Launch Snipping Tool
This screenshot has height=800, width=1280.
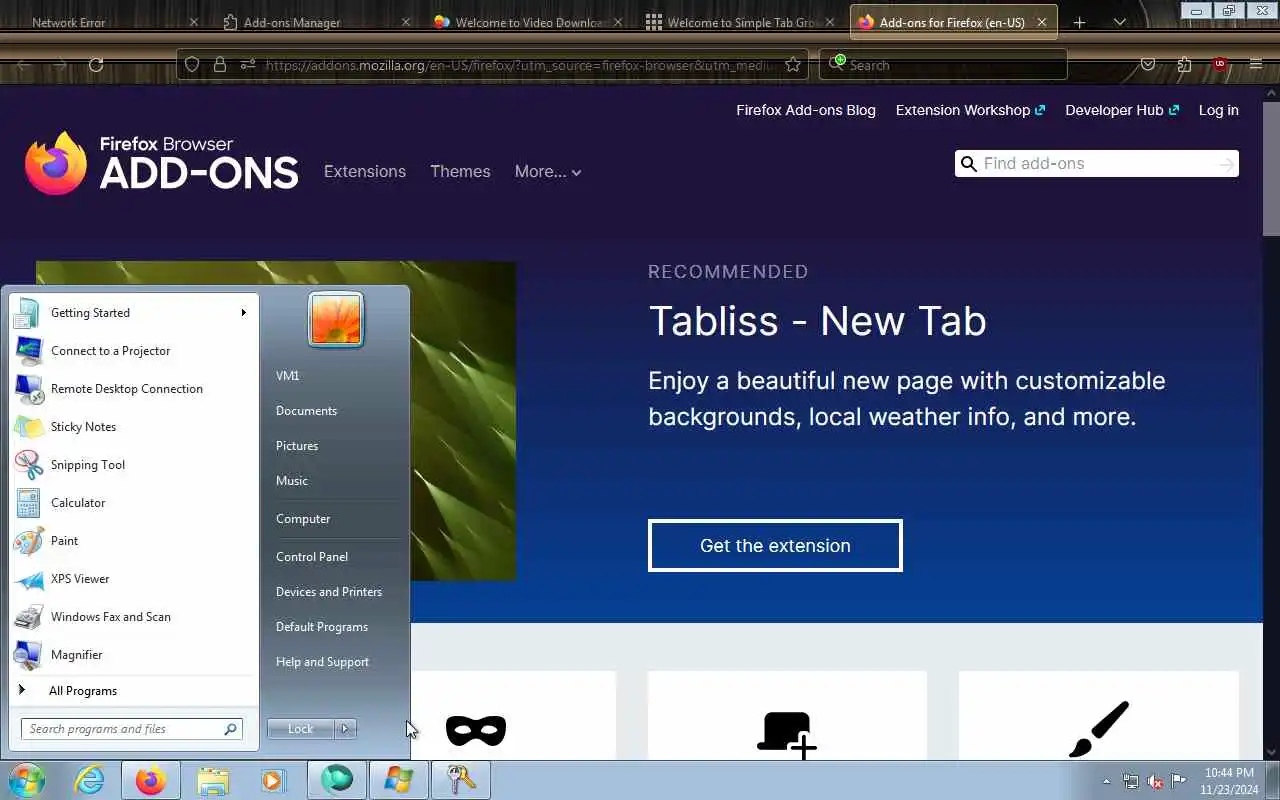(x=134, y=465)
